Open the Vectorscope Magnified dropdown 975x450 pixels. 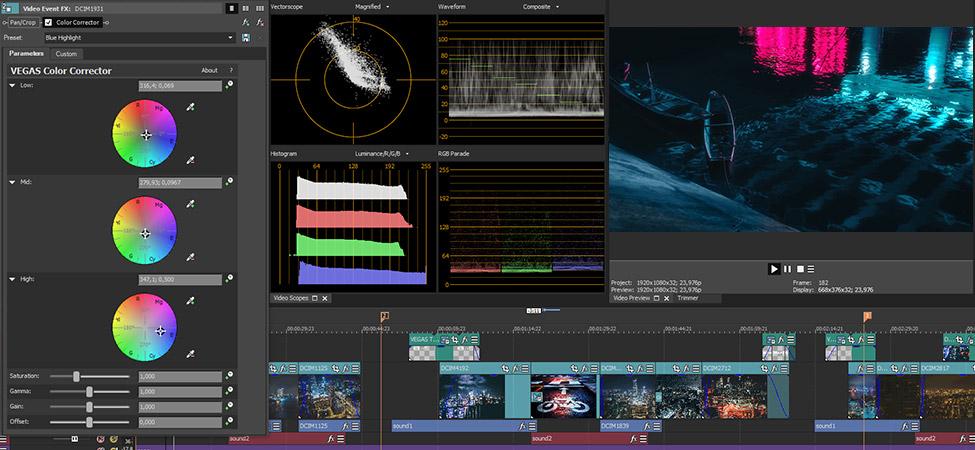pos(372,7)
